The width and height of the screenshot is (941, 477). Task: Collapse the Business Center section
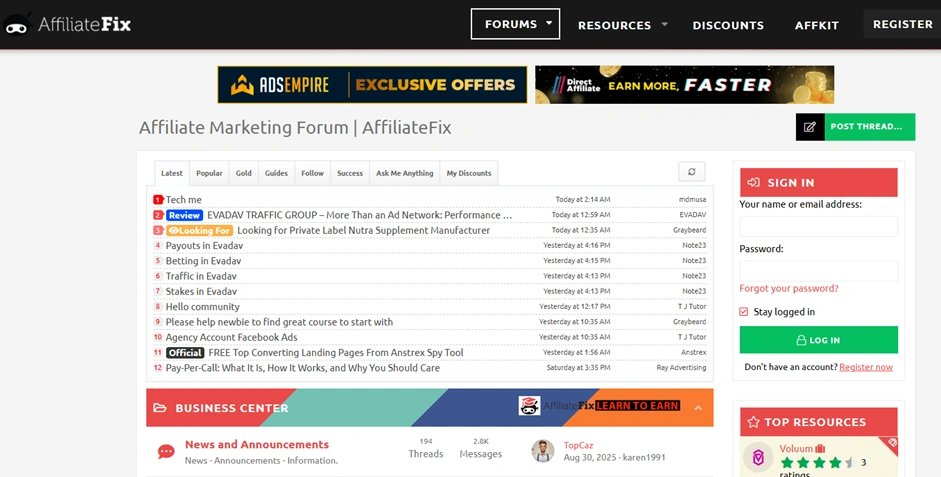click(698, 408)
